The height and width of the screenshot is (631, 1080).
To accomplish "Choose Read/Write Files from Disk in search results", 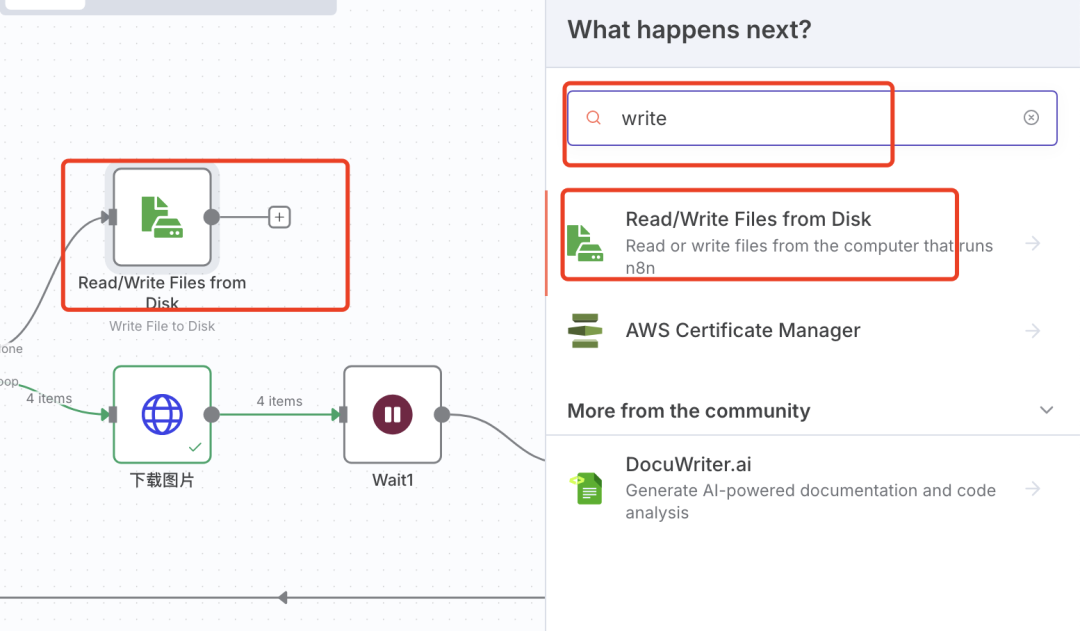I will point(748,220).
